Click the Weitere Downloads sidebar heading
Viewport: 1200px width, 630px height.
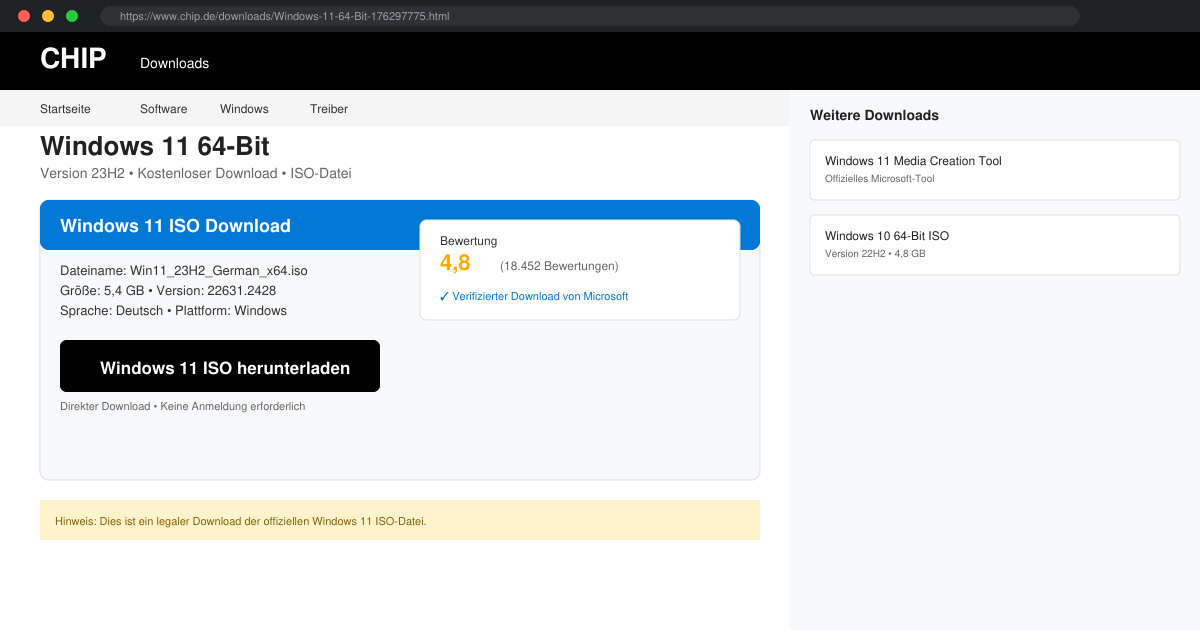(x=874, y=115)
